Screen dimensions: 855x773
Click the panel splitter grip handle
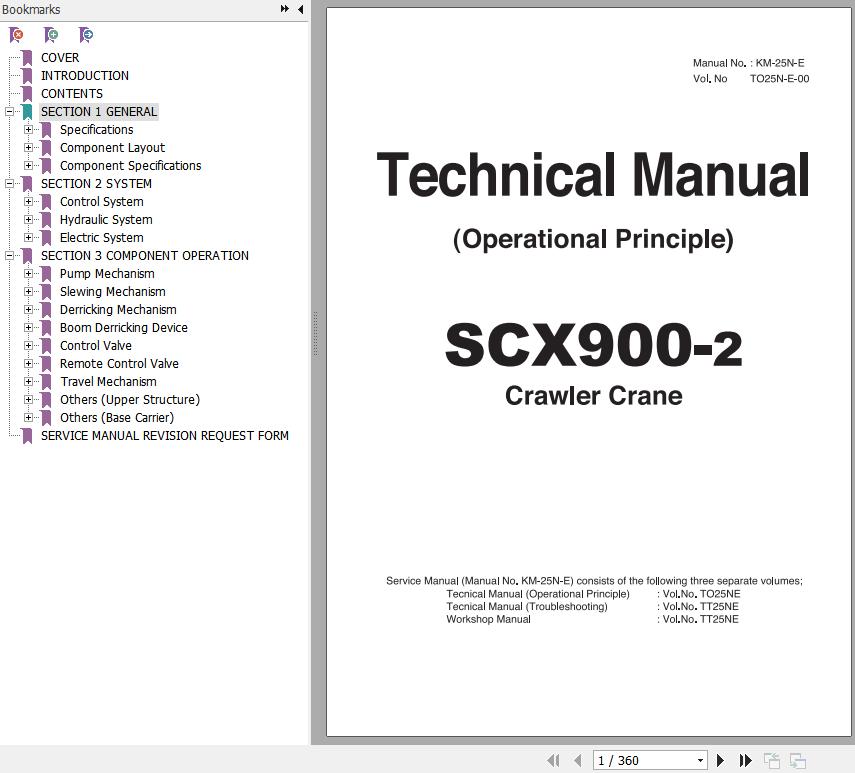coord(316,334)
